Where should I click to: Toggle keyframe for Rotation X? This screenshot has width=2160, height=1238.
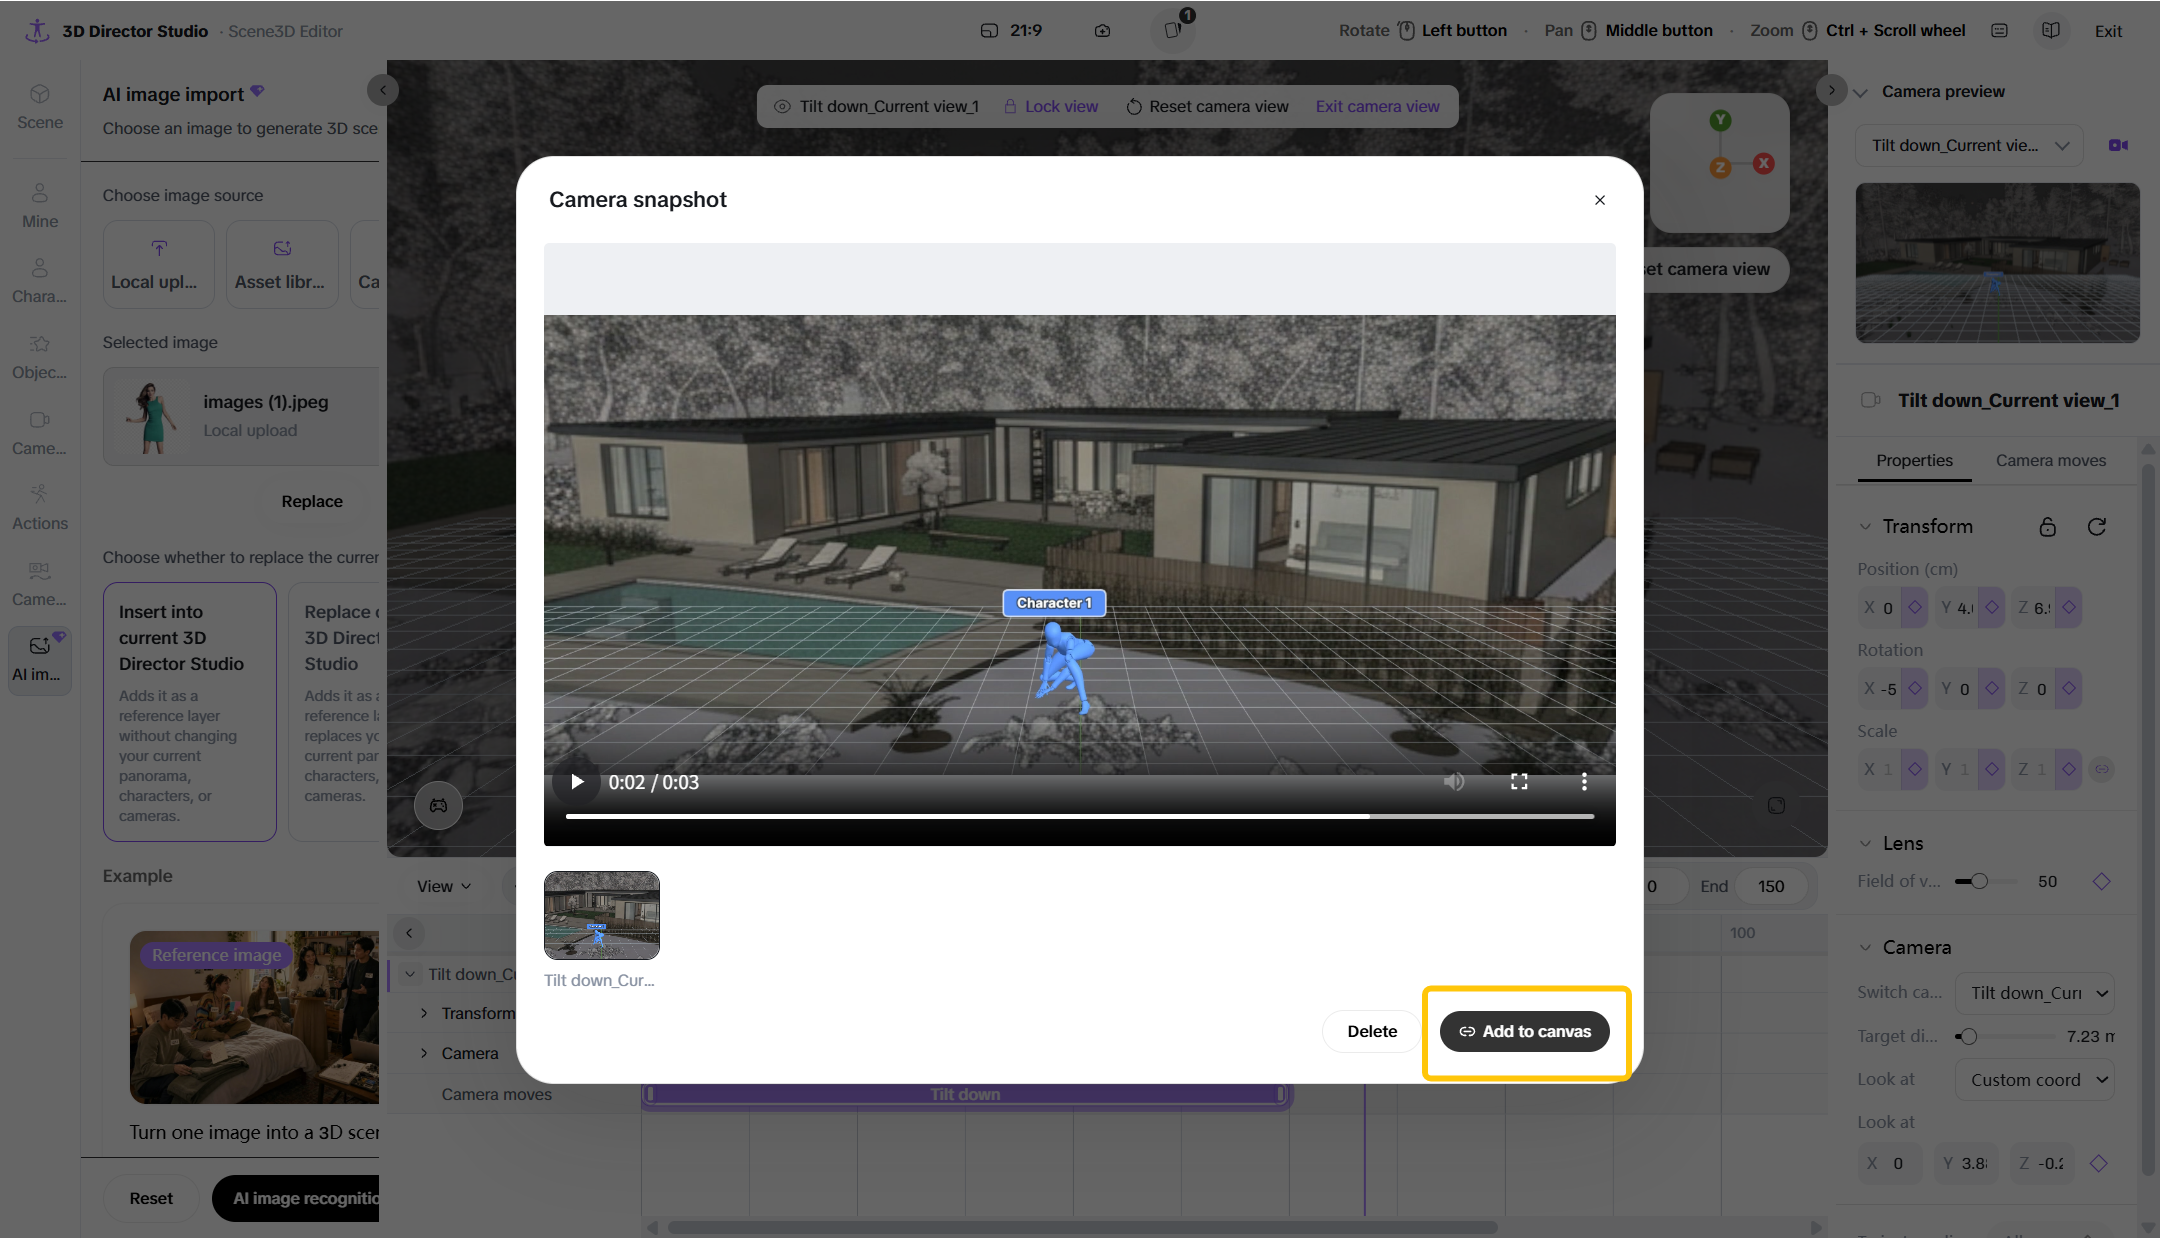(1915, 688)
